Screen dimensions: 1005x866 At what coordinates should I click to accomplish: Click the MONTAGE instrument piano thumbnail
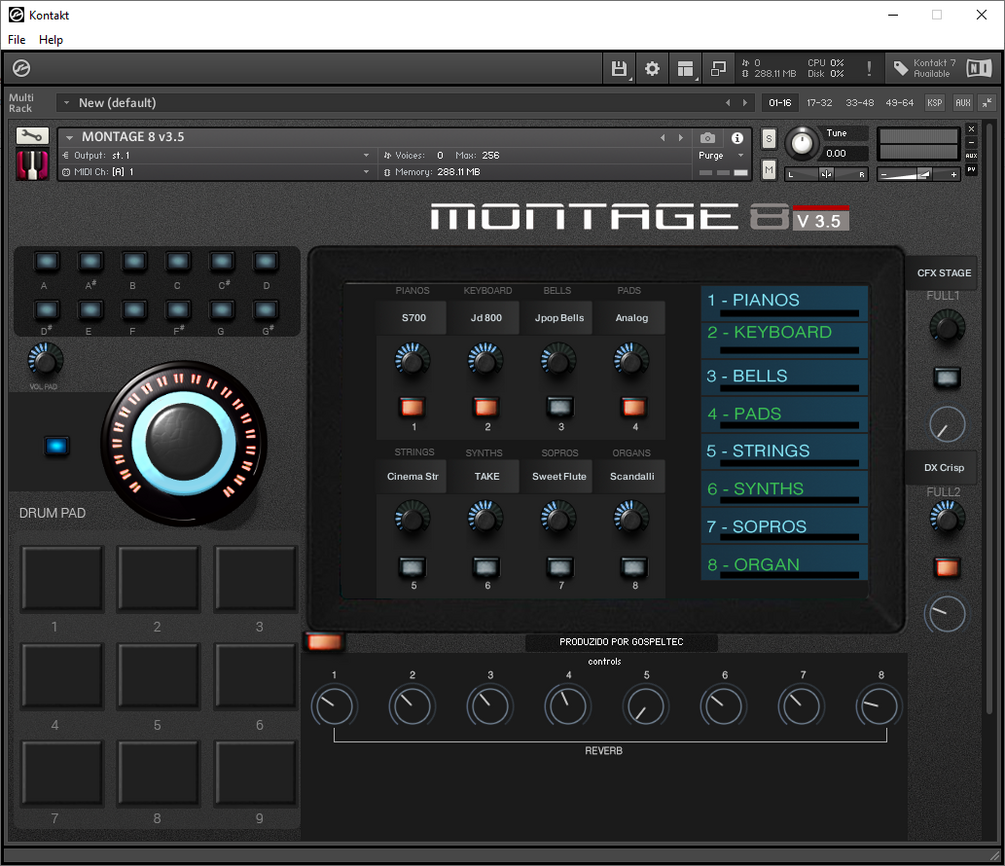[32, 165]
